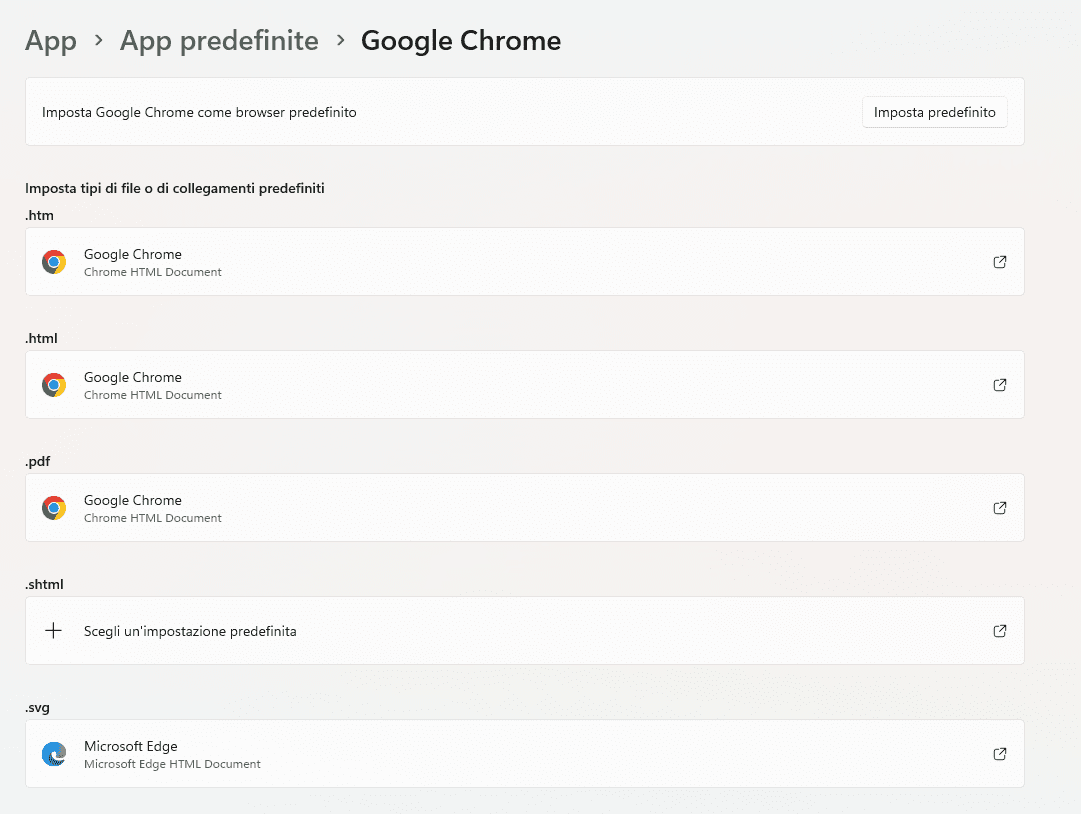Click Microsoft Edge icon in .svg row
The width and height of the screenshot is (1081, 814).
point(54,754)
